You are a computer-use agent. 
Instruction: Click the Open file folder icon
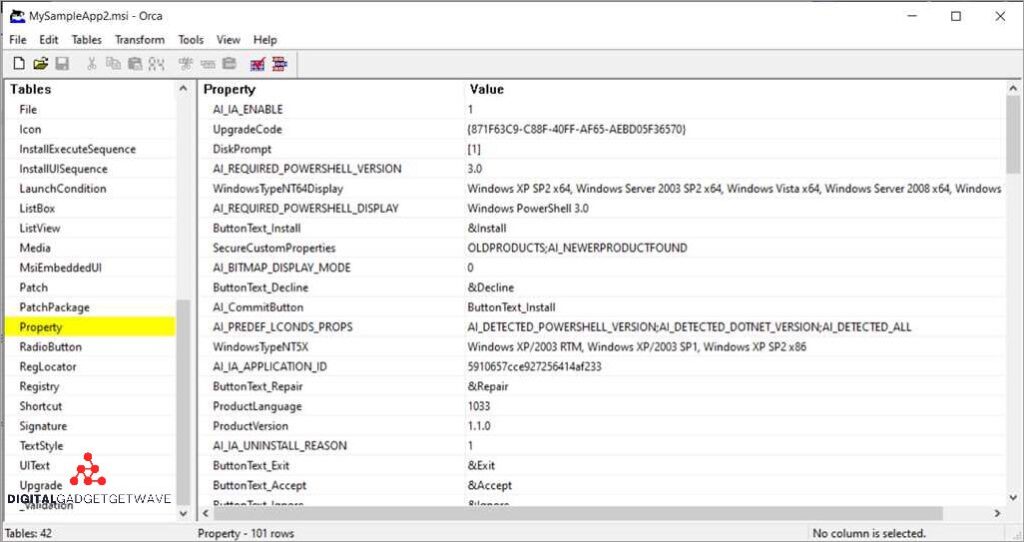40,64
